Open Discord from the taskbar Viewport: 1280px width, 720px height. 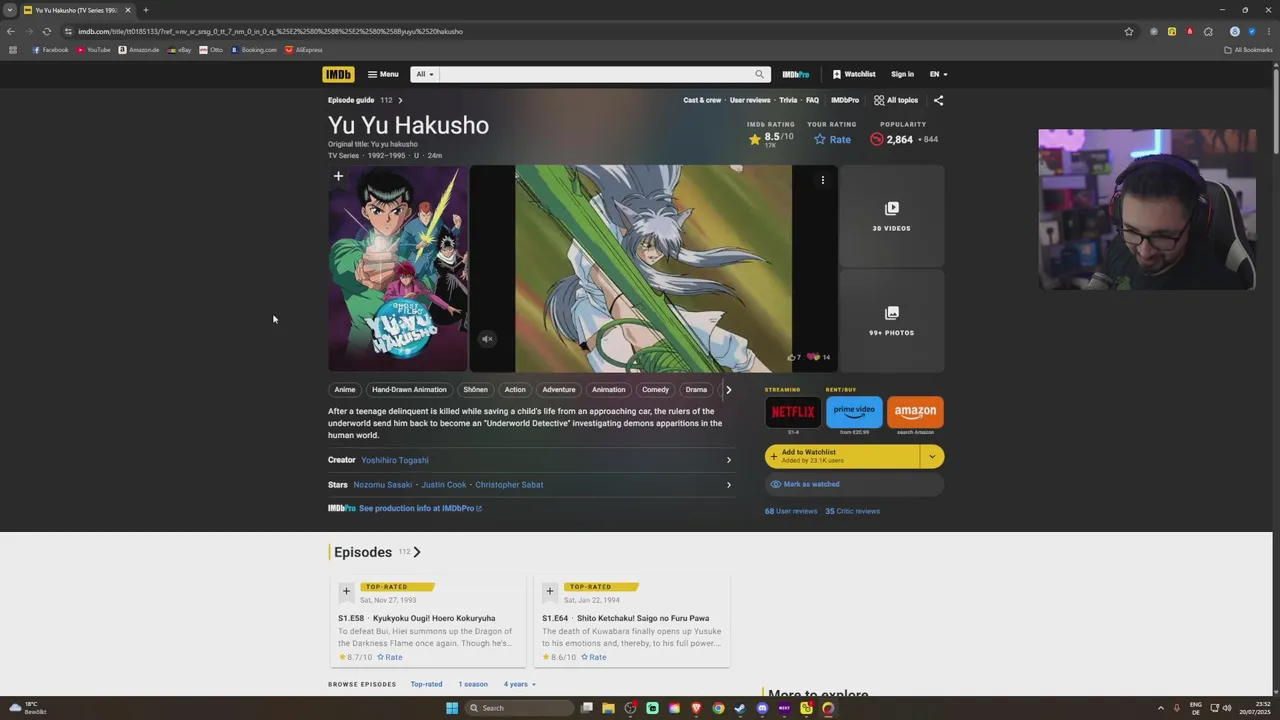762,708
